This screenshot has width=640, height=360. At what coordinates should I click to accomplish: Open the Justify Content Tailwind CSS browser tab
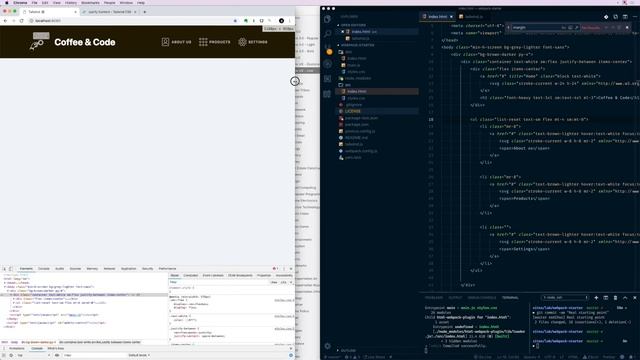tap(109, 12)
